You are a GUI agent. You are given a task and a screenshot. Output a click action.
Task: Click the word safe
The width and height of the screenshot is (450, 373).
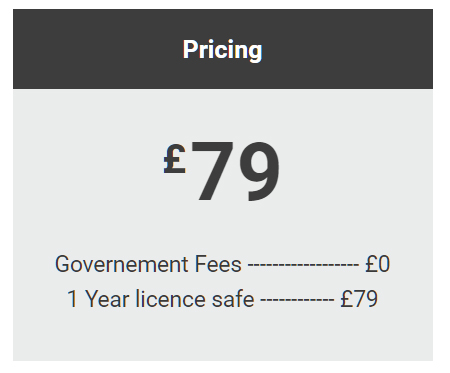pyautogui.click(x=233, y=299)
